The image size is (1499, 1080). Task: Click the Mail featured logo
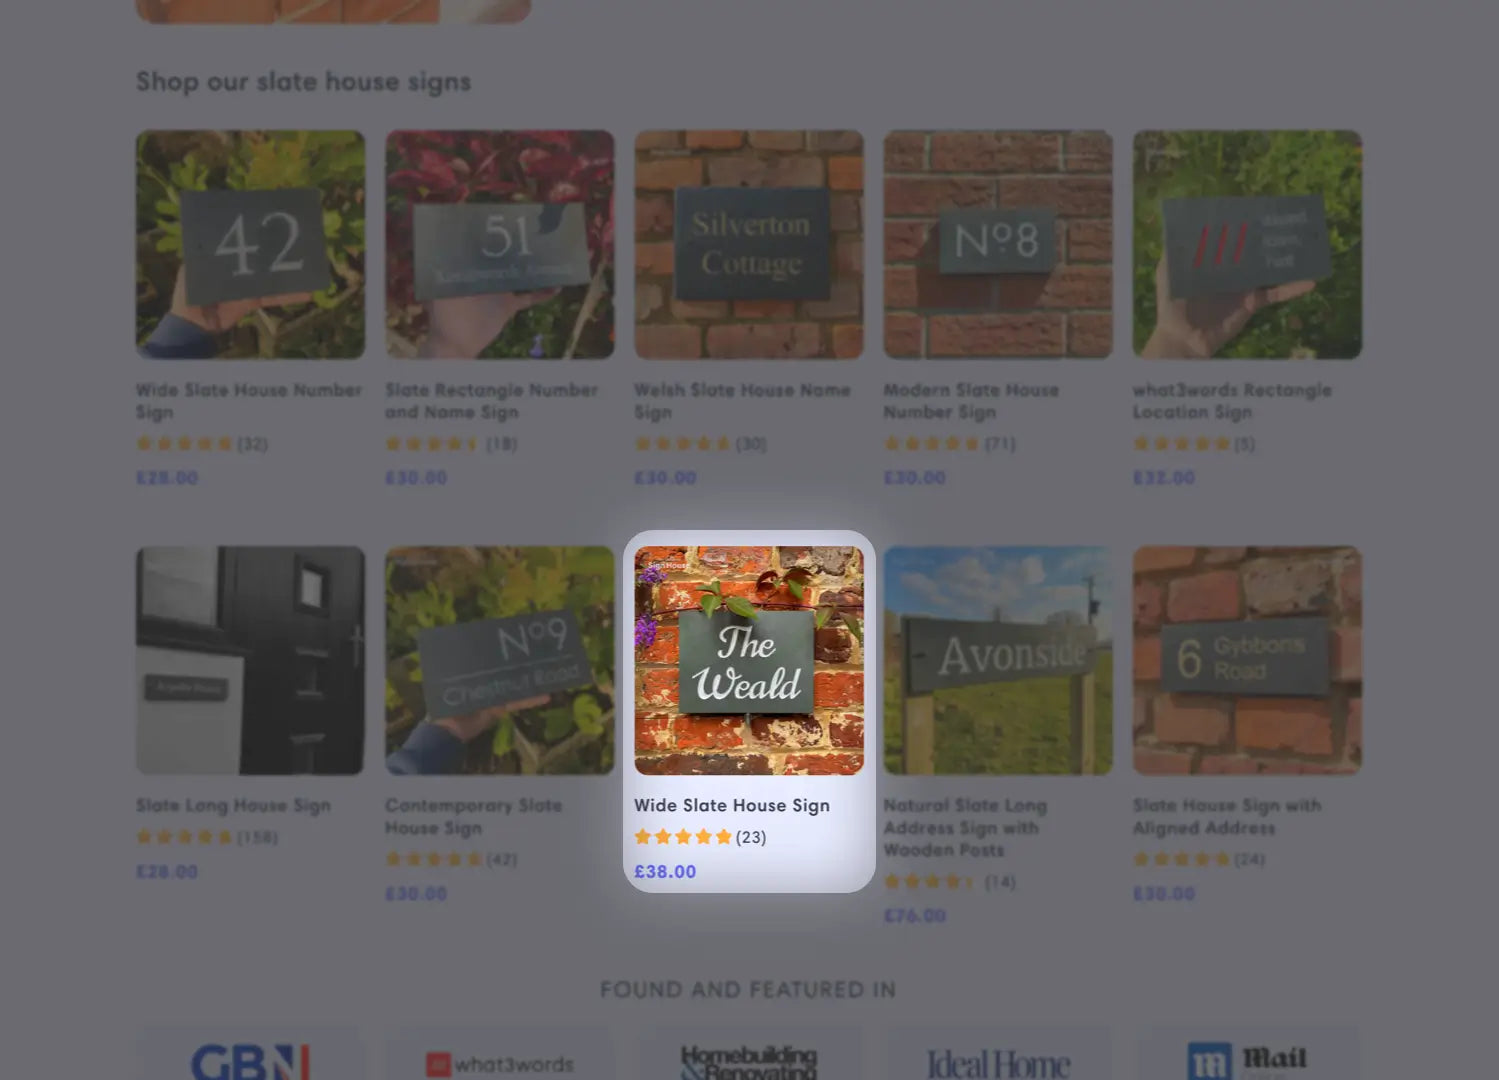[x=1247, y=1060]
